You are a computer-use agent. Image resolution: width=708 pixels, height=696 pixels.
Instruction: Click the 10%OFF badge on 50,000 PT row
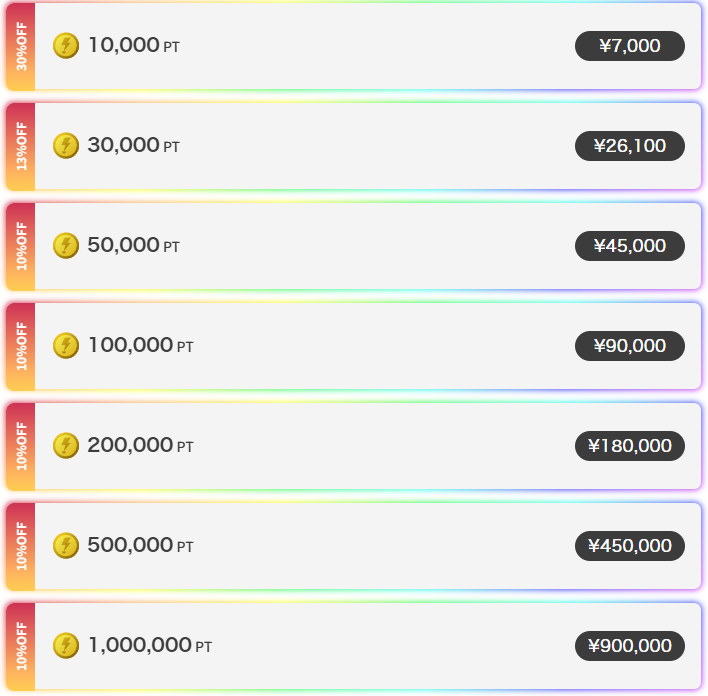coord(21,246)
